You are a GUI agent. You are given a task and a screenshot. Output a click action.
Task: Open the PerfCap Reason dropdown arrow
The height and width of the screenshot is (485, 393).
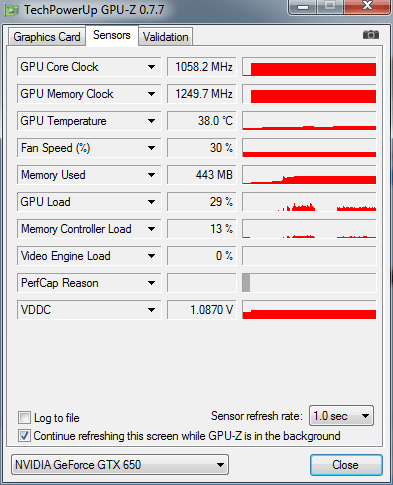click(151, 283)
